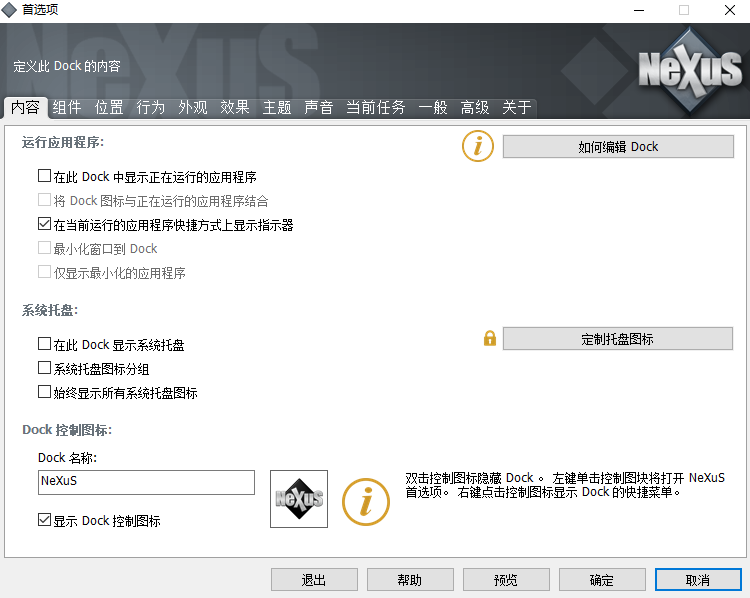Image resolution: width=750 pixels, height=598 pixels.
Task: Click the 退出 button
Action: [x=314, y=580]
